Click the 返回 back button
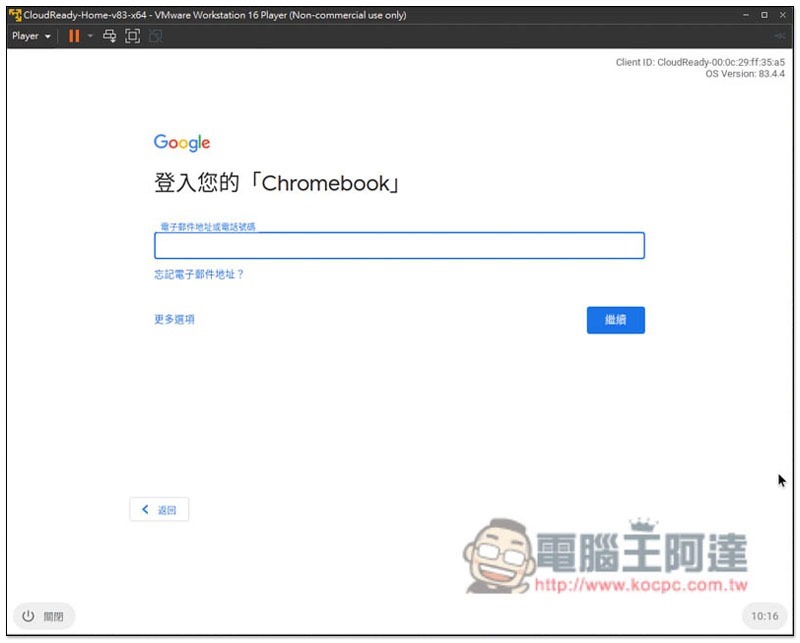Viewport: 800px width, 643px height. 159,509
